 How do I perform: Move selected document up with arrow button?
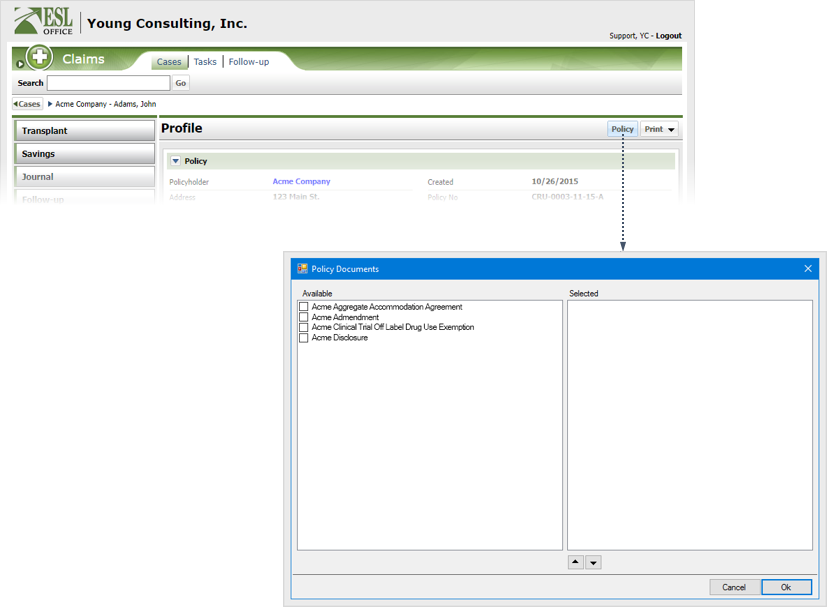575,562
